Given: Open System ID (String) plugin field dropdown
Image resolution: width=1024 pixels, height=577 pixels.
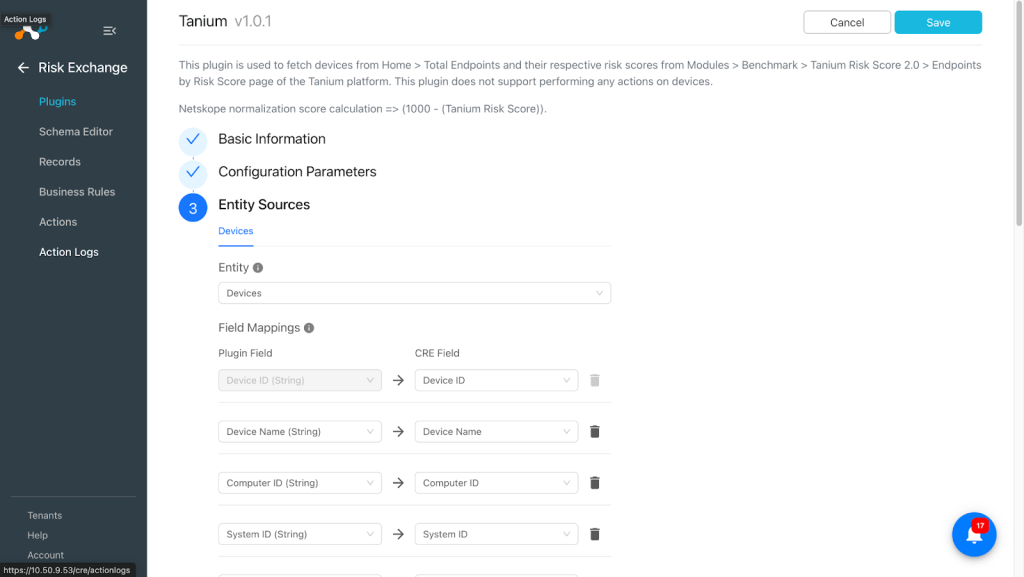Looking at the screenshot, I should coord(300,534).
